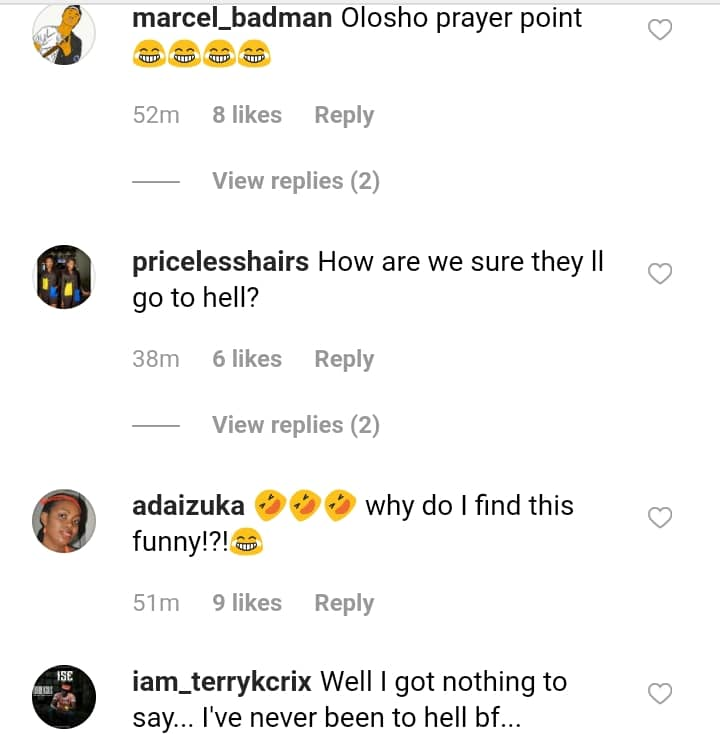The height and width of the screenshot is (734, 720).
Task: Open iam_terrykcrix profile avatar
Action: tap(64, 696)
